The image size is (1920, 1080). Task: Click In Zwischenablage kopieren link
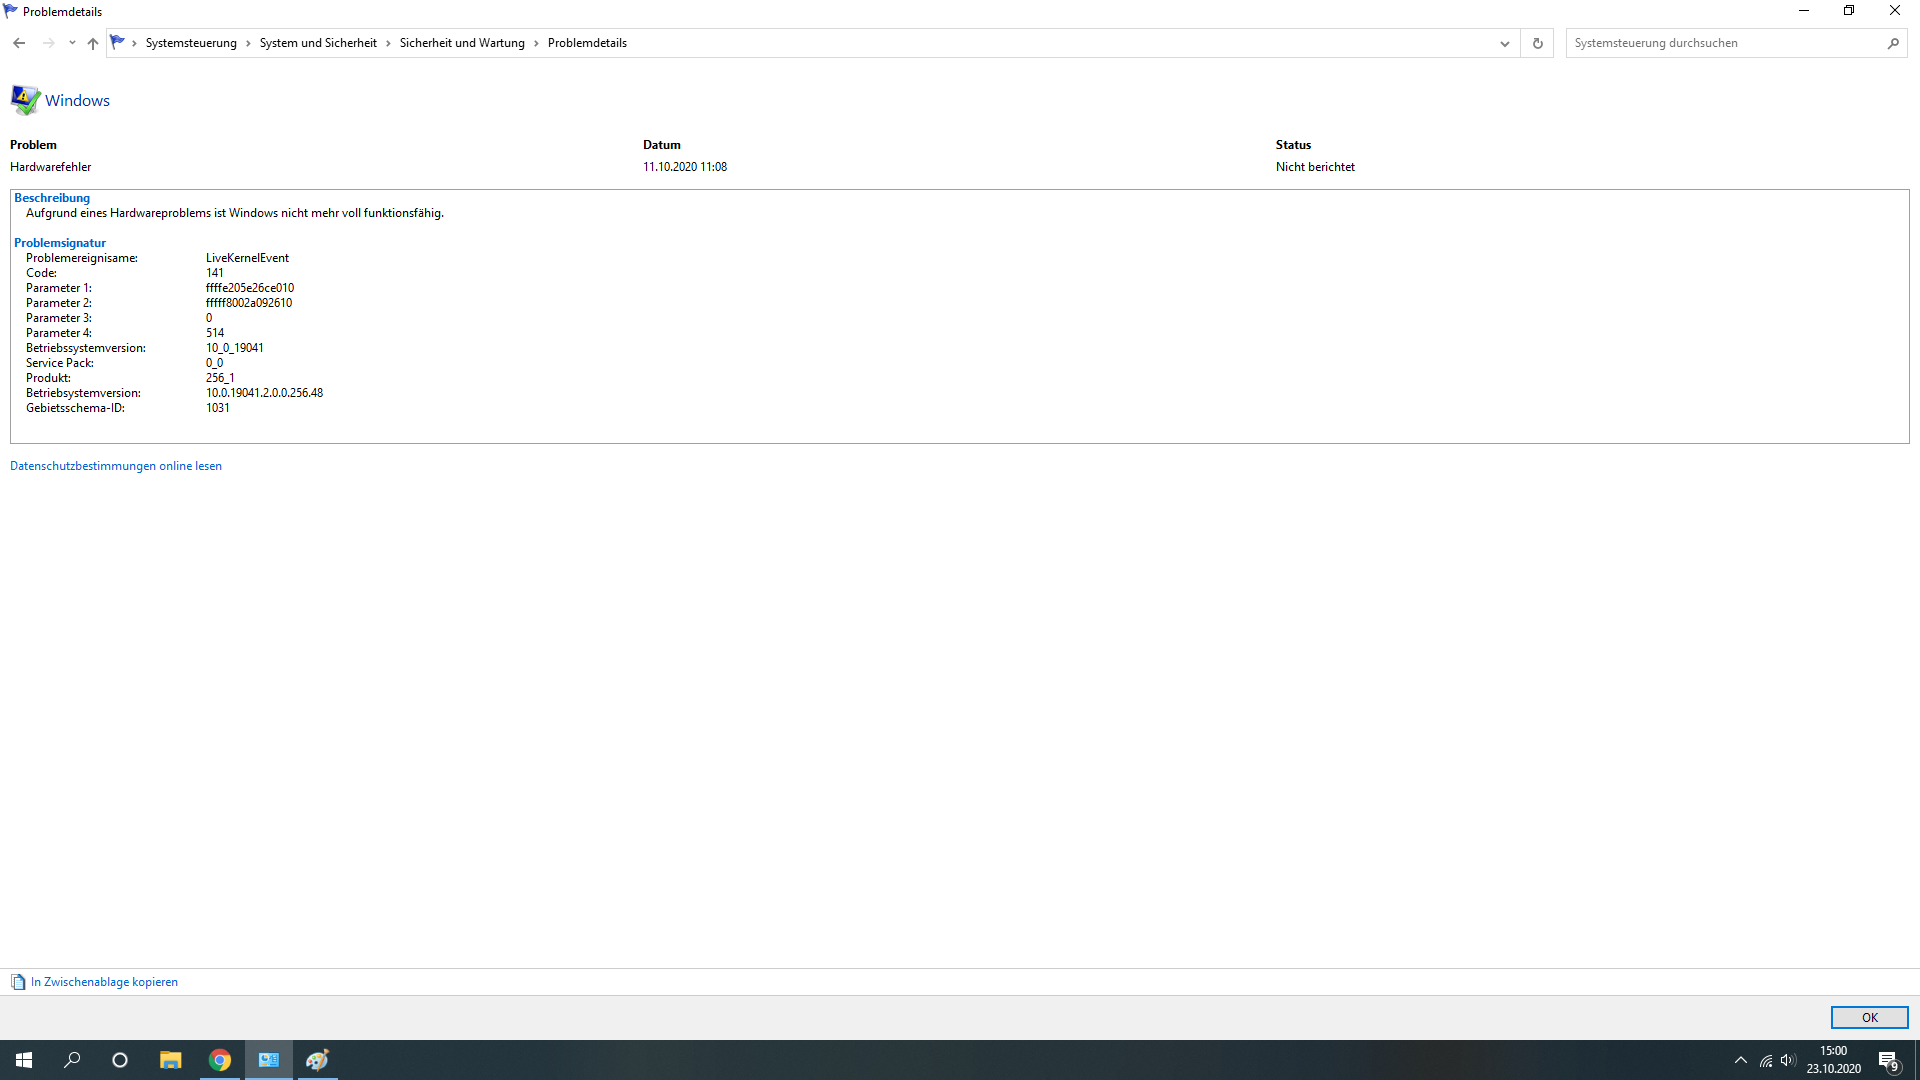pos(104,982)
